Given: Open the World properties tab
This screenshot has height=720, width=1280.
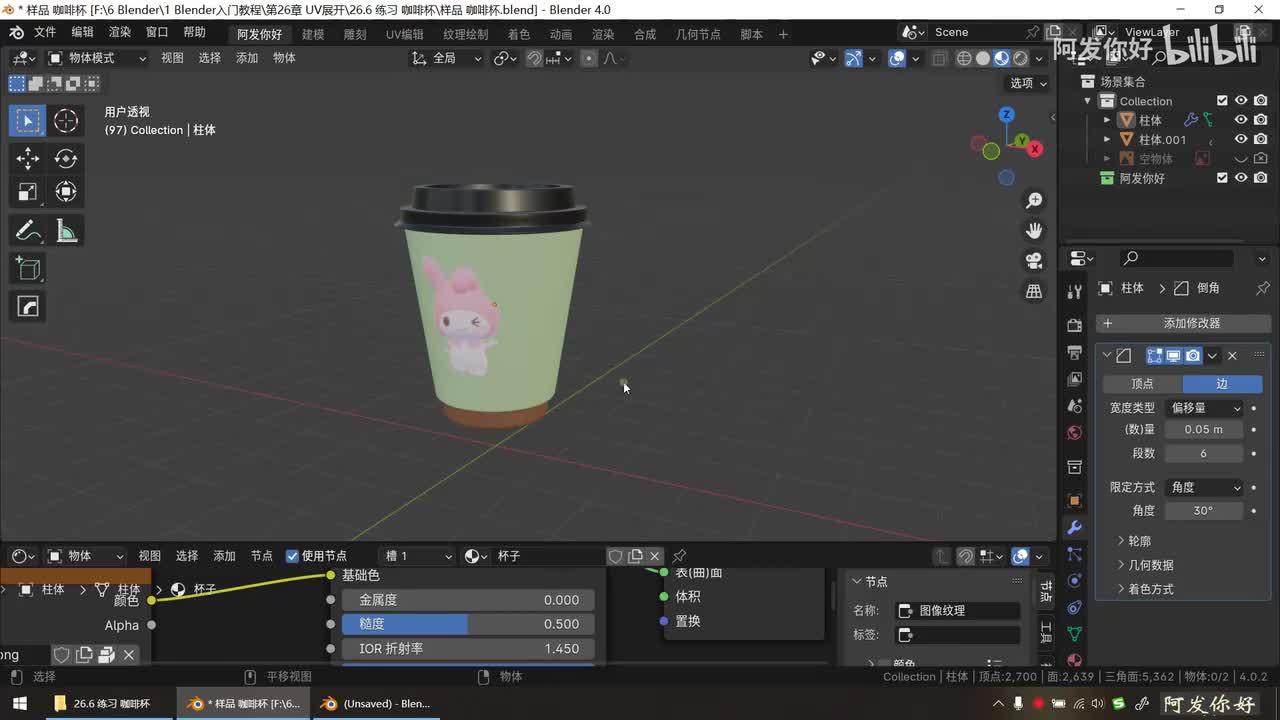Looking at the screenshot, I should (1075, 433).
